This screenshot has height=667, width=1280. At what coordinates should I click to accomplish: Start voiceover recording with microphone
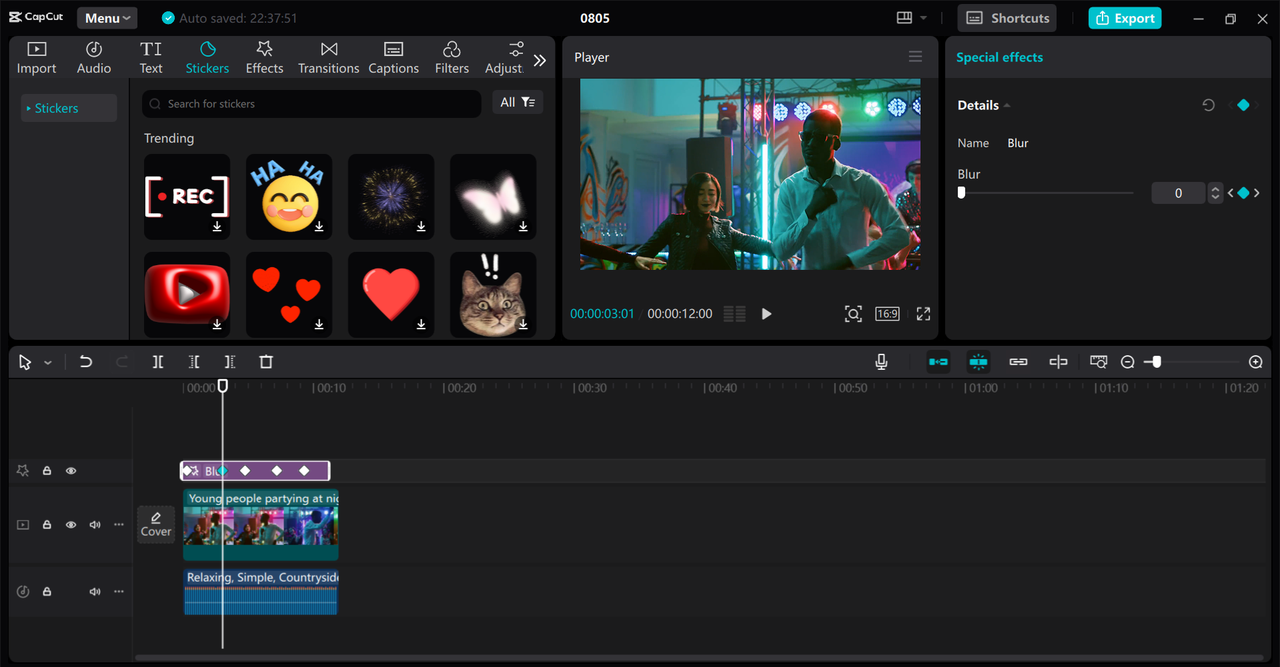point(881,362)
